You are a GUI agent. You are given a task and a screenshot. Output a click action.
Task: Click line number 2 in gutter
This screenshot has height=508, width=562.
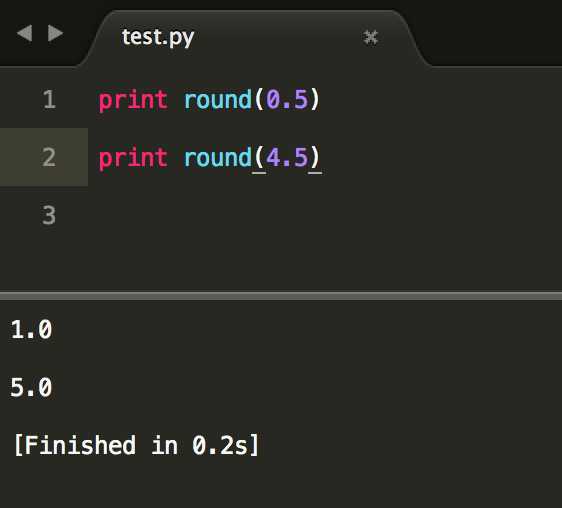pos(49,157)
